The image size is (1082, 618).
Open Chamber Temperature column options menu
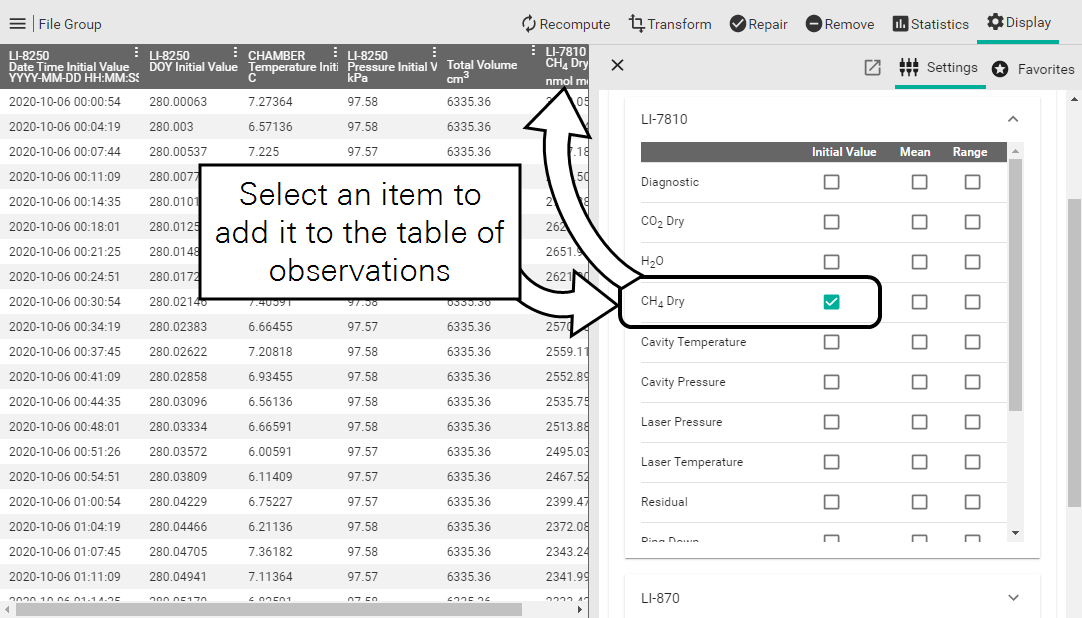[x=335, y=52]
